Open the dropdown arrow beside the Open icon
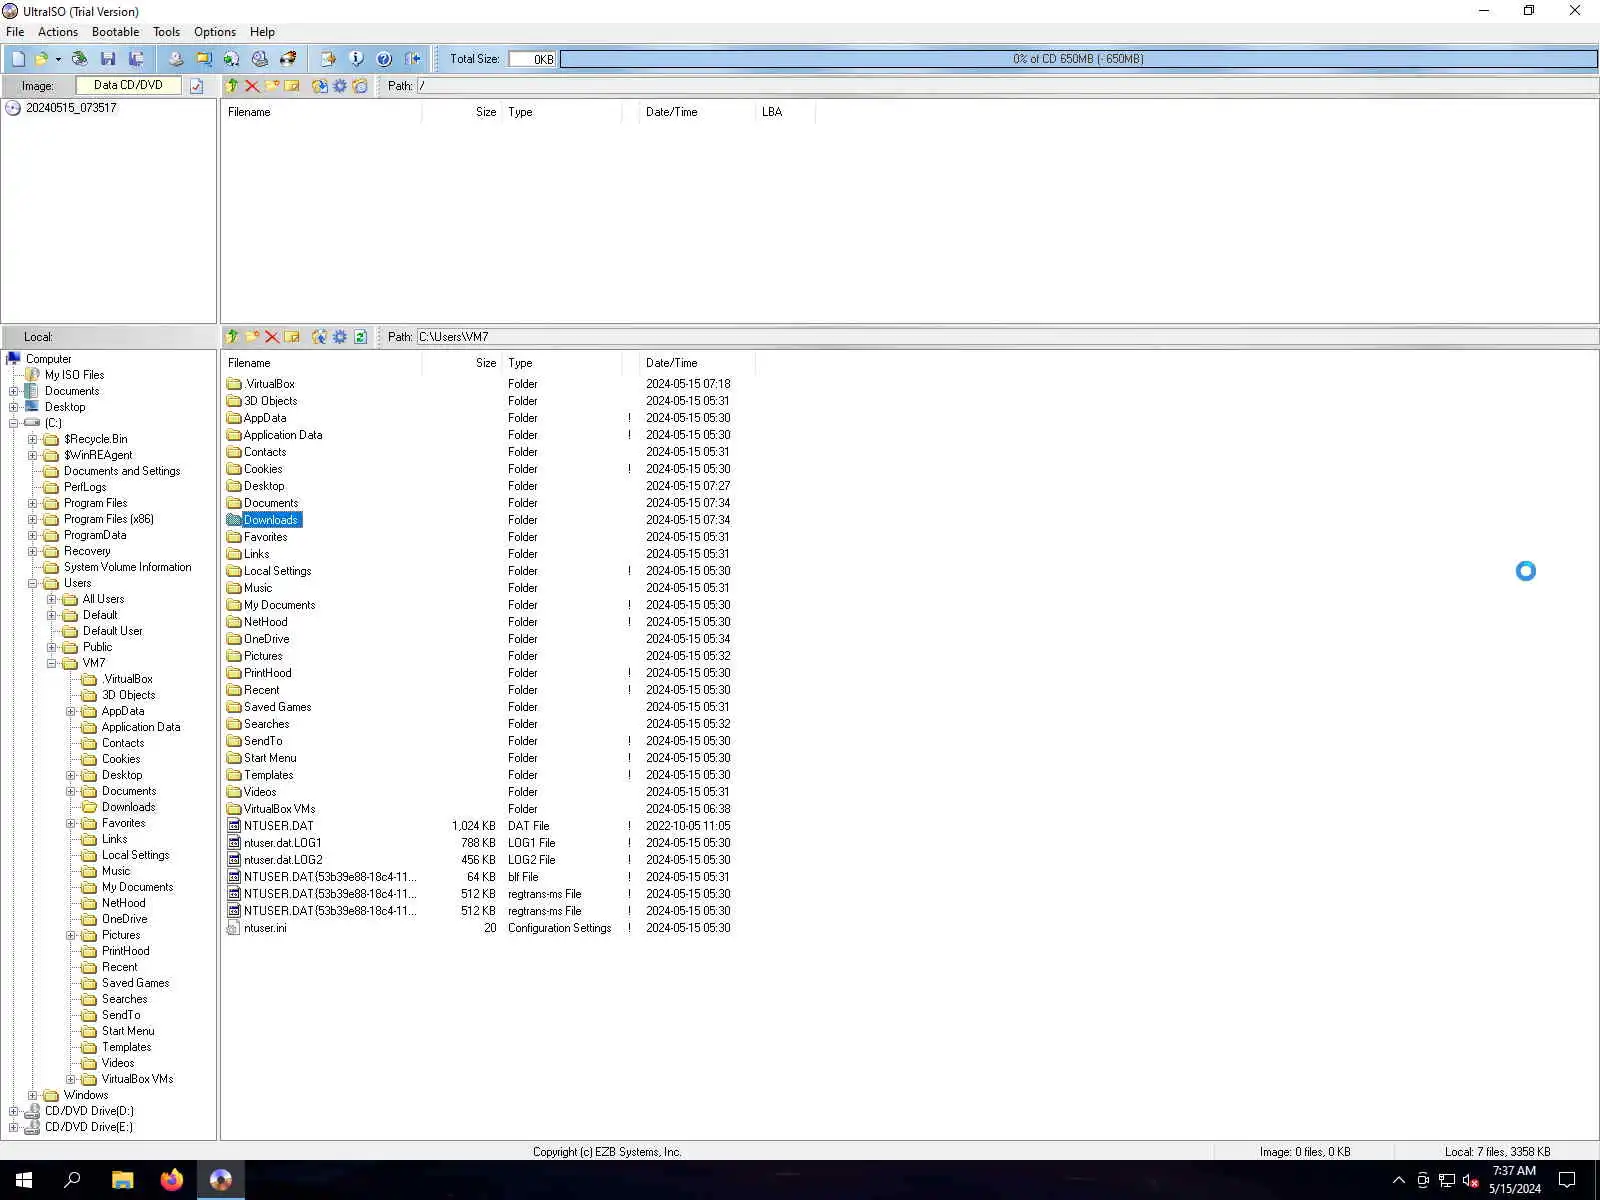 tap(58, 59)
